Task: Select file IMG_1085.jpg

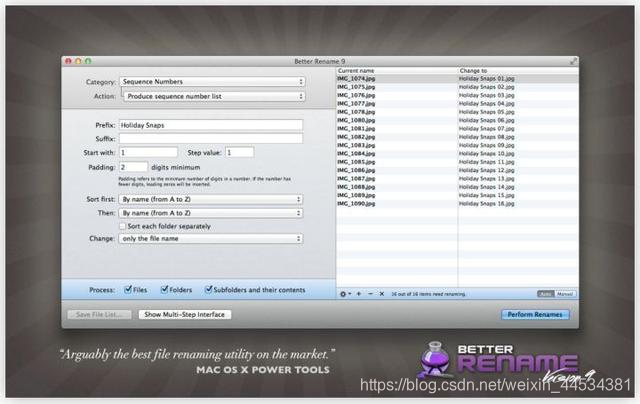Action: (x=356, y=162)
